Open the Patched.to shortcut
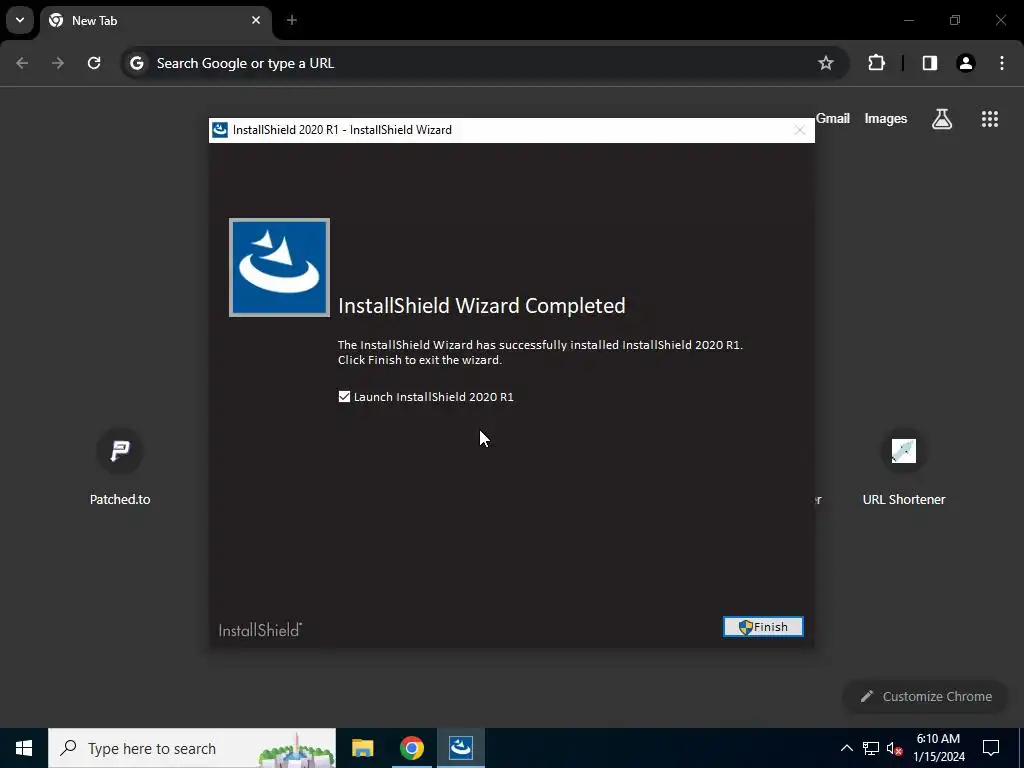 120,467
